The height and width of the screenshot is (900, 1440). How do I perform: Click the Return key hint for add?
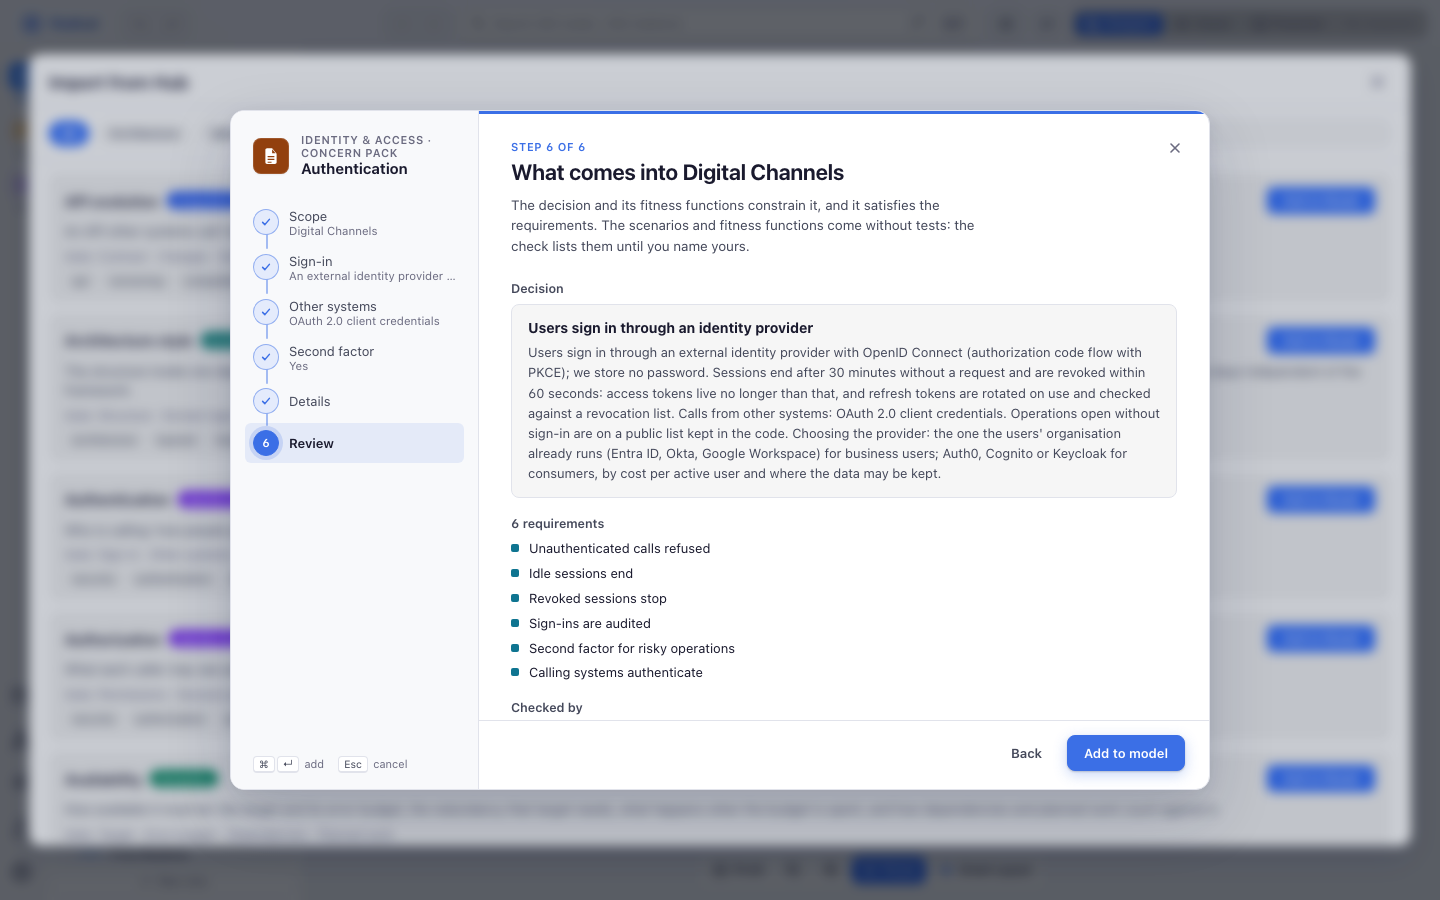coord(288,764)
